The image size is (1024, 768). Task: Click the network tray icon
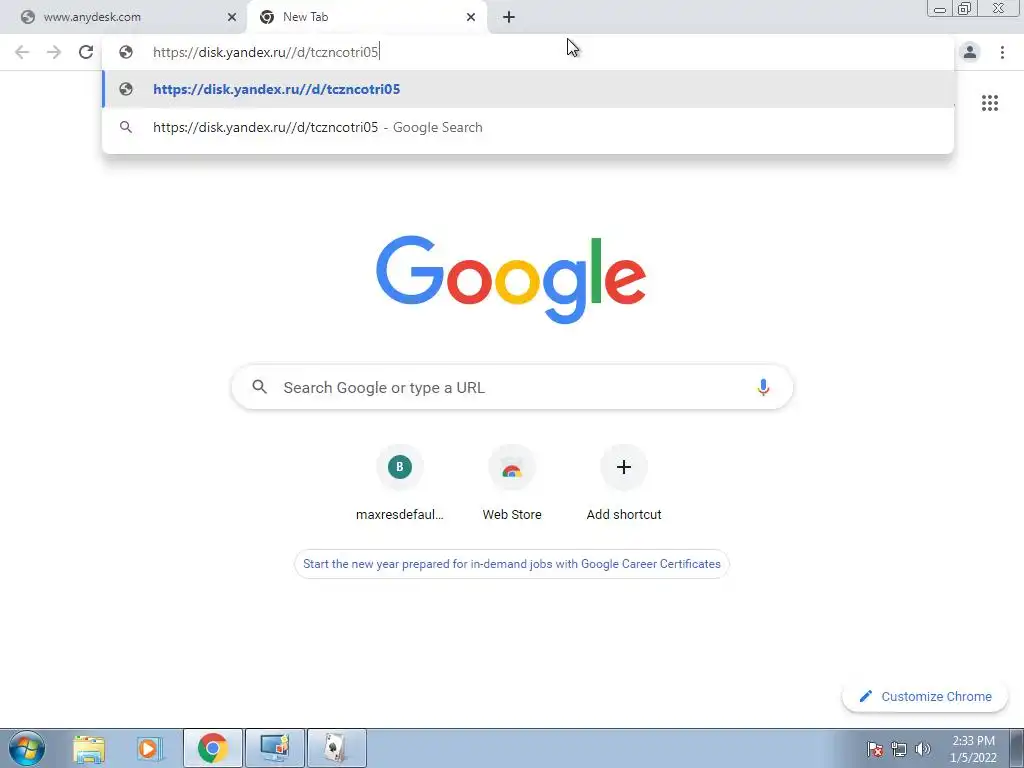coord(899,749)
